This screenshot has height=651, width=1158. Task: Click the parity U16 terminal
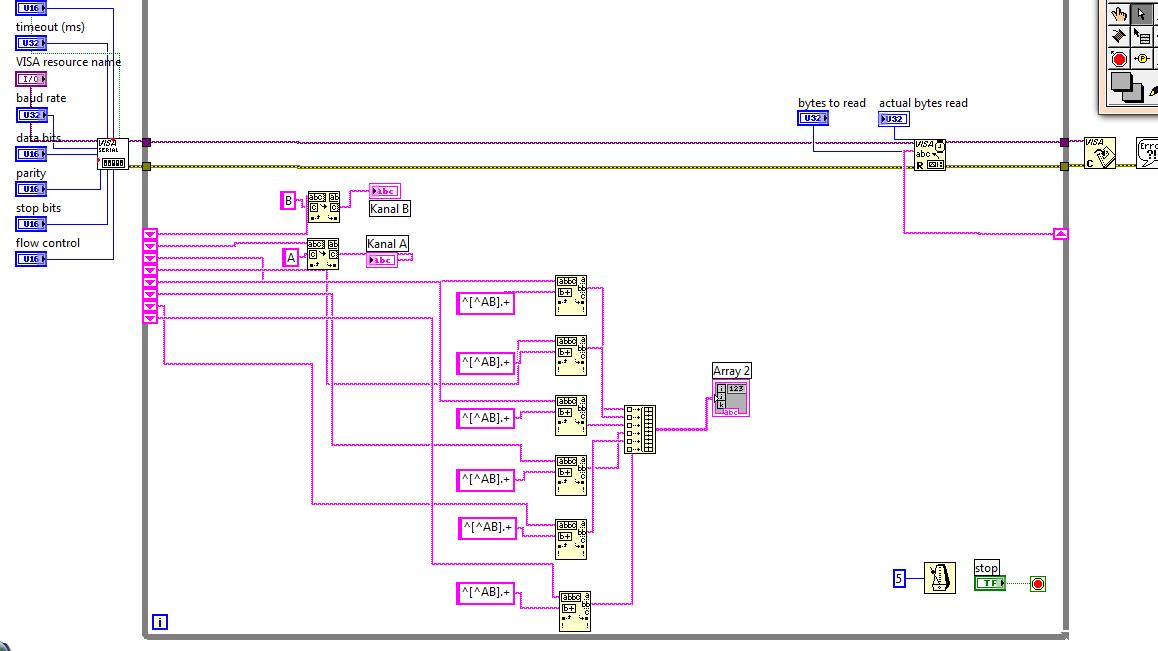click(x=31, y=188)
